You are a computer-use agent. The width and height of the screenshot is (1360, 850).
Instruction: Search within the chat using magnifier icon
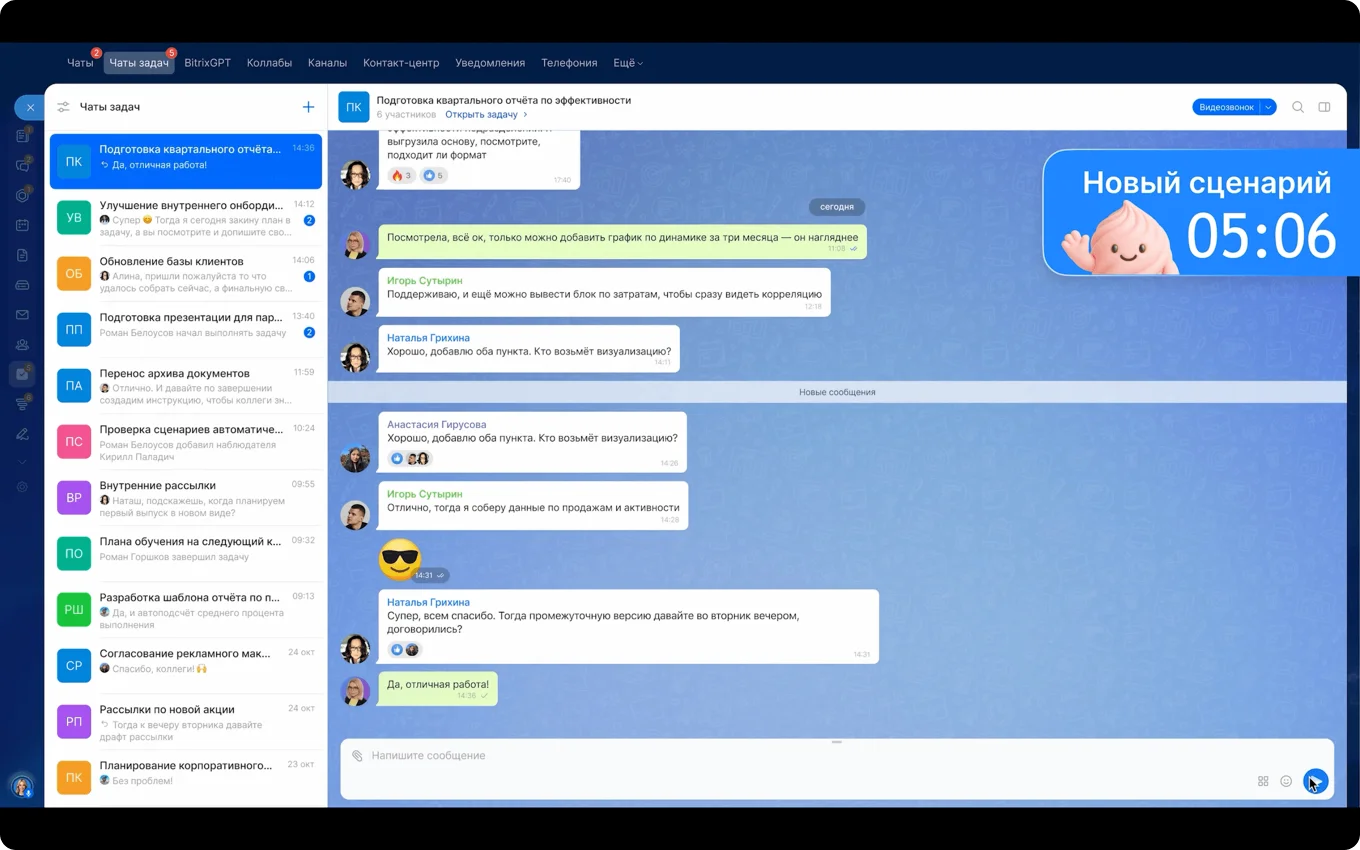[x=1298, y=107]
